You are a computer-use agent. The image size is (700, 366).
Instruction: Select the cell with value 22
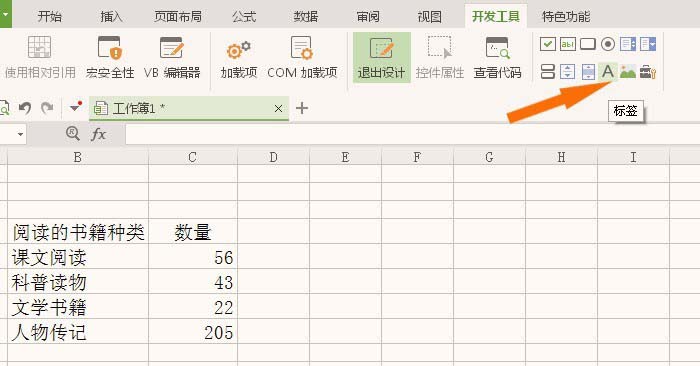tap(192, 307)
